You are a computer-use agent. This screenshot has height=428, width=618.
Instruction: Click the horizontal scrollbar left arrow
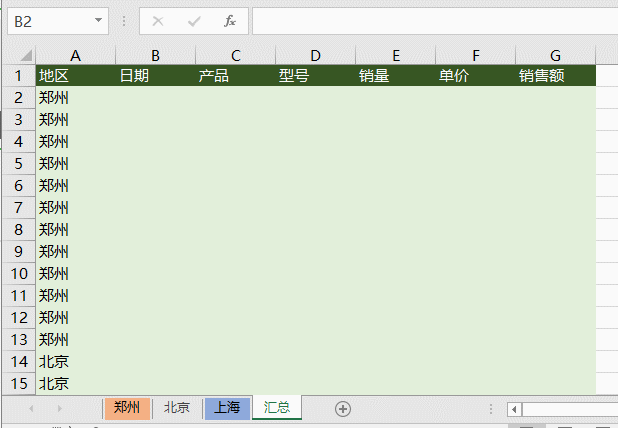pos(514,409)
